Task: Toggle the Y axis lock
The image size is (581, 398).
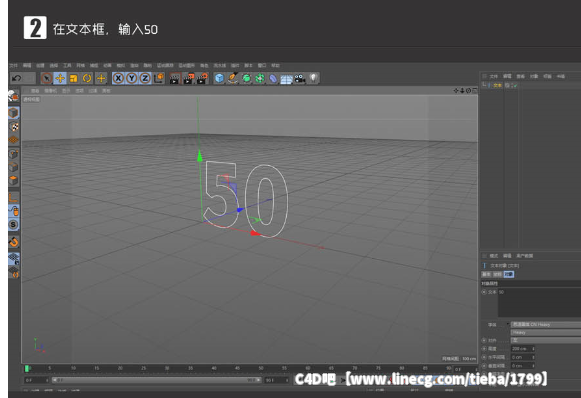Action: tap(132, 78)
